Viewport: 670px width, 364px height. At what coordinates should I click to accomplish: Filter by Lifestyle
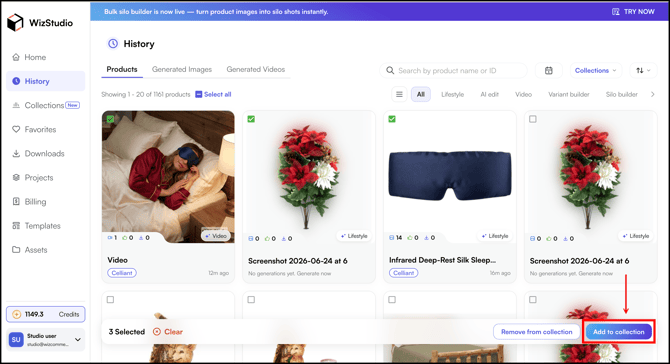coord(453,94)
